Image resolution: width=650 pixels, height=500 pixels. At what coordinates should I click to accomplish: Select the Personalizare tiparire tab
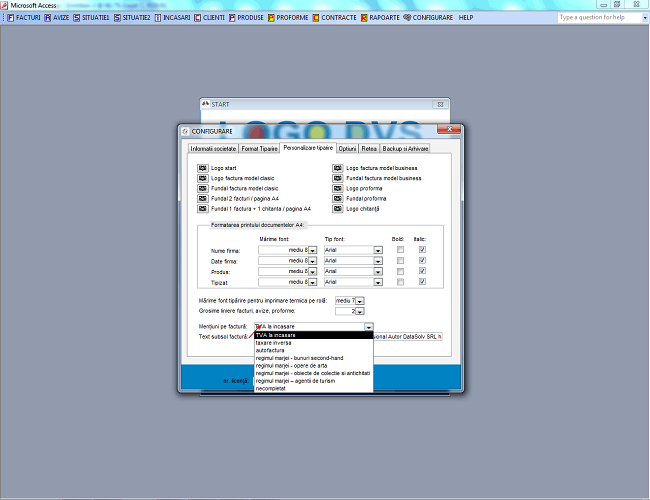point(308,148)
